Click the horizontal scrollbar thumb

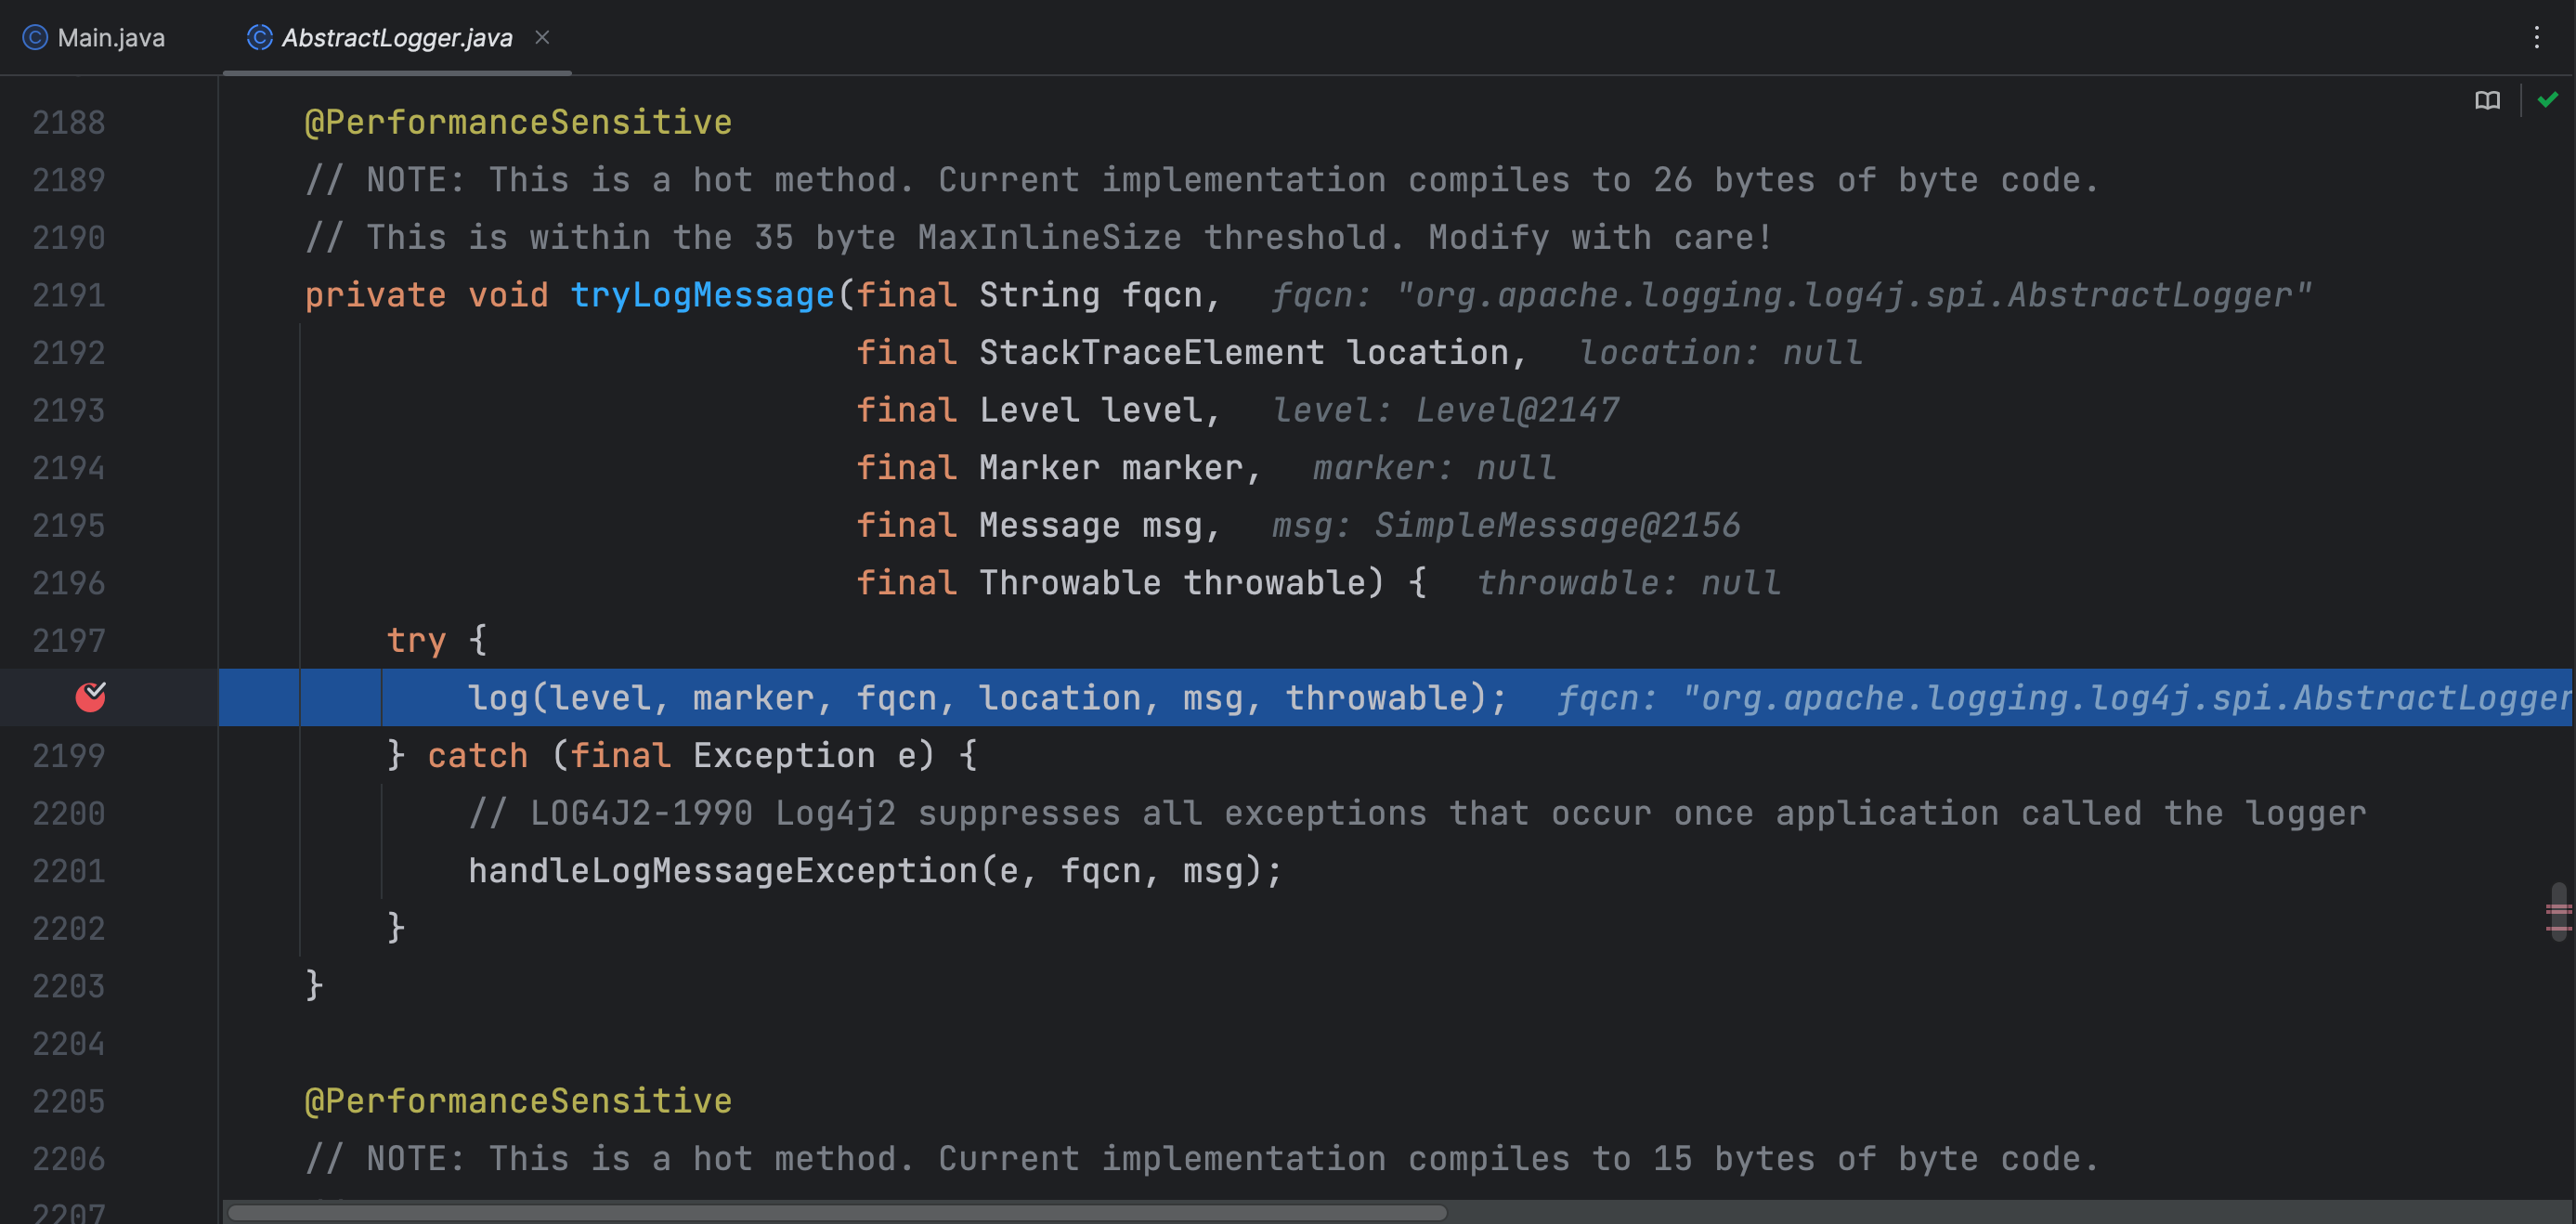coord(837,1212)
